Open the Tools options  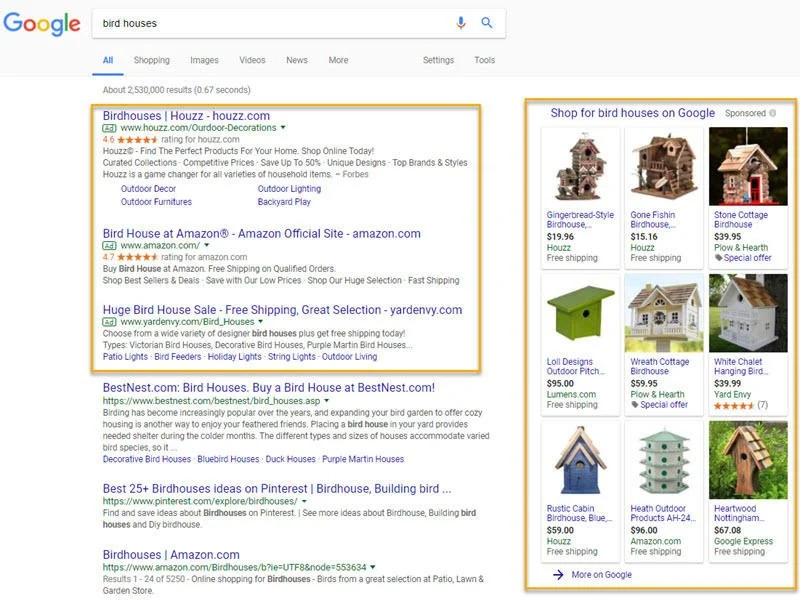tap(484, 60)
